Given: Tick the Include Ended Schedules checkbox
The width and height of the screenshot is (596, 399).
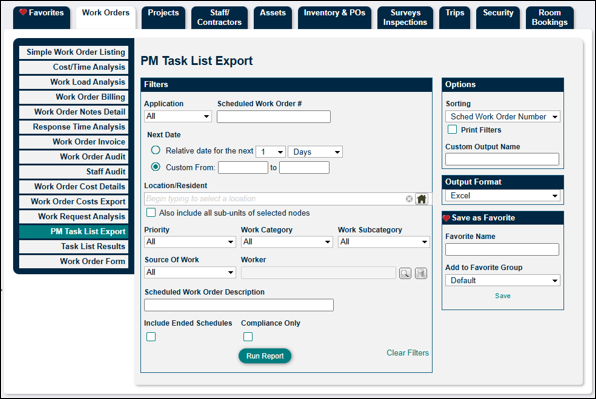Looking at the screenshot, I should [151, 337].
